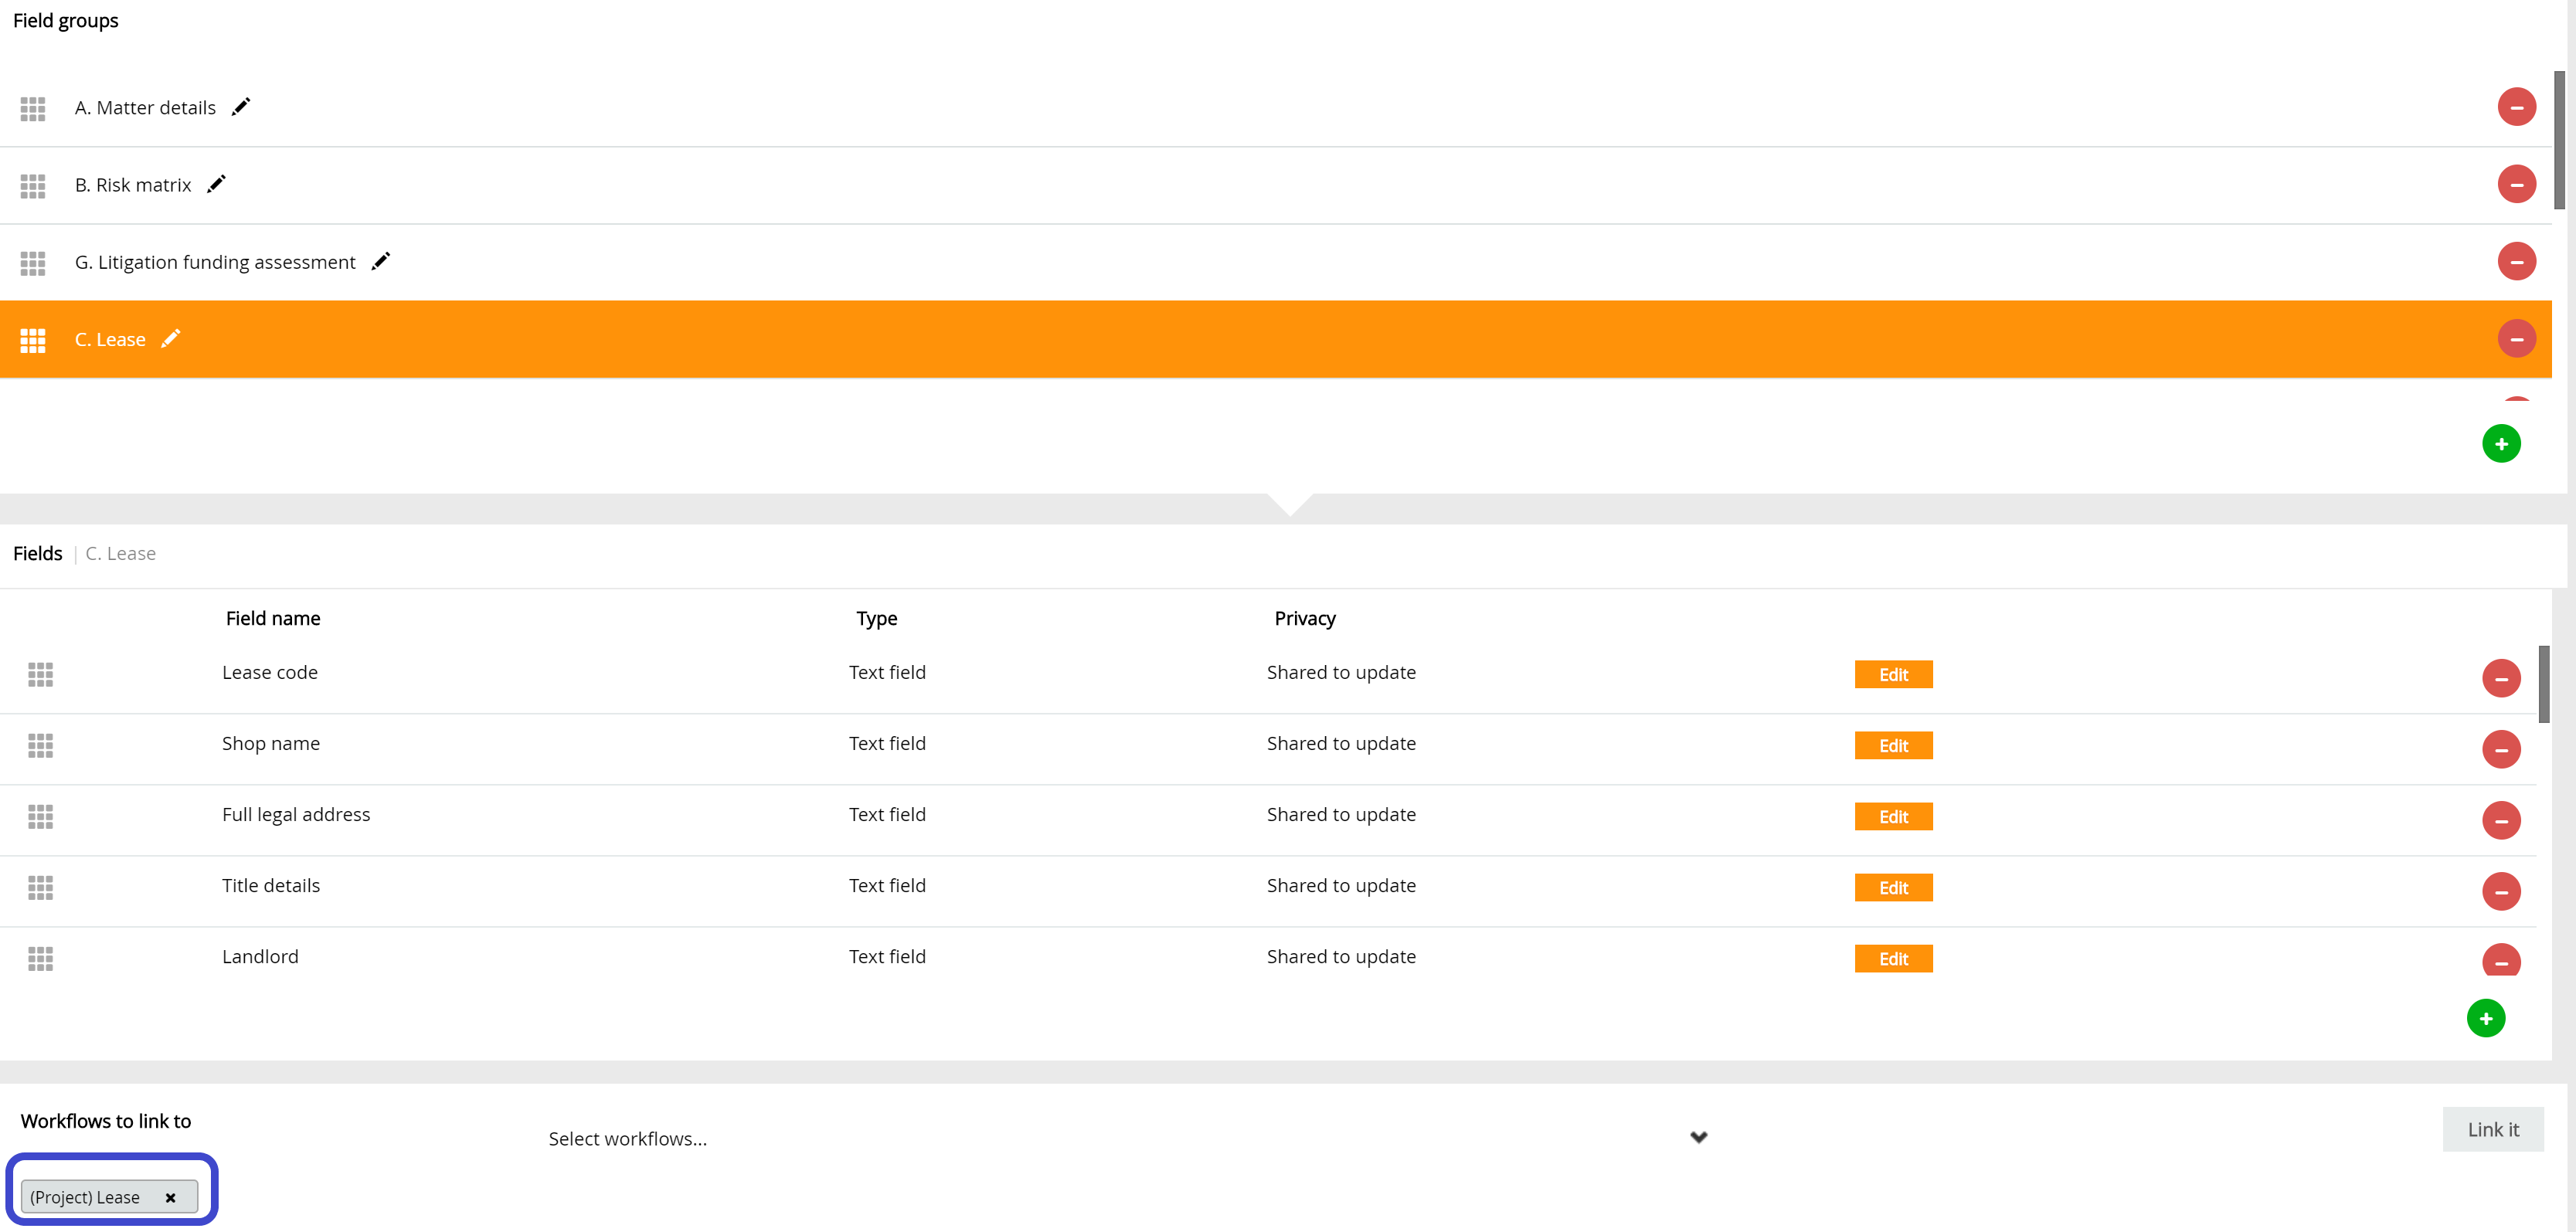Screen dimensions: 2576x1232
Task: Open the Select workflows dropdown
Action: click(1127, 1139)
